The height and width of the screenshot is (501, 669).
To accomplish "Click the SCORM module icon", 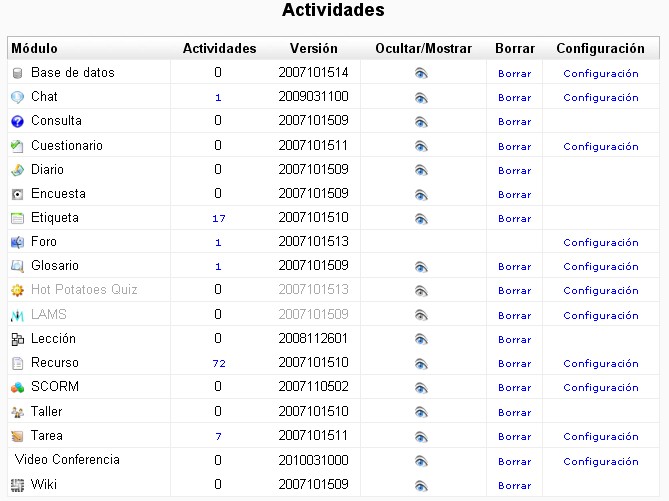I will point(17,387).
